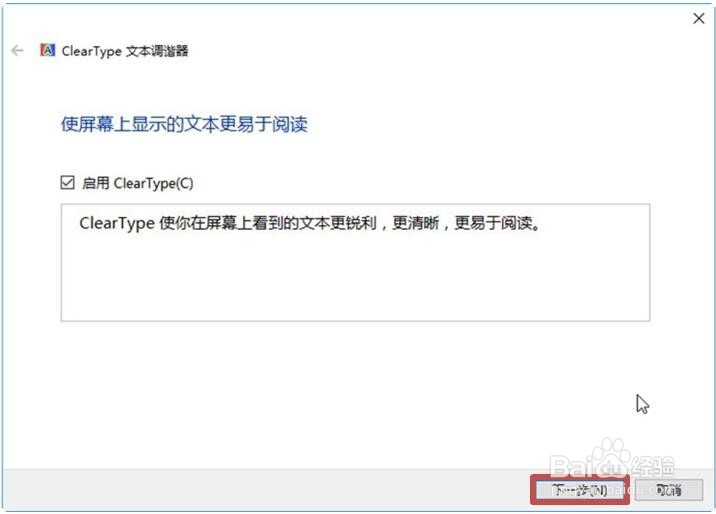Image resolution: width=716 pixels, height=514 pixels.
Task: Click the blank white area below the preview box
Action: [x=320, y=393]
